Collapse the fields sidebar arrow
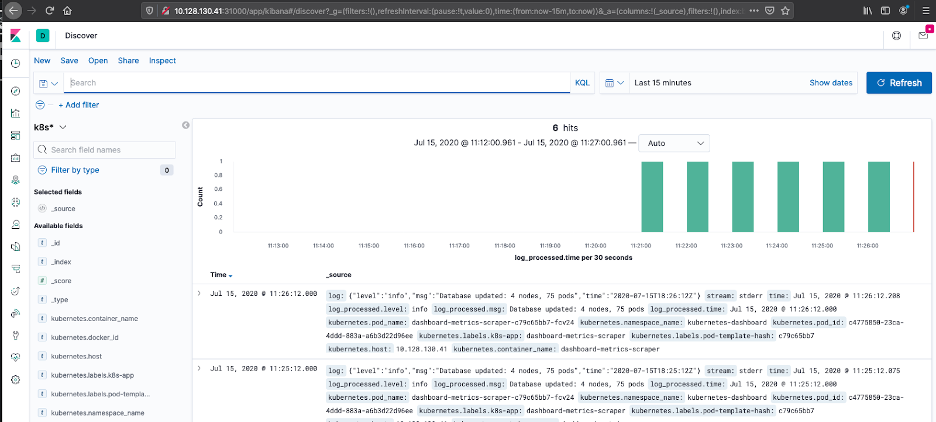This screenshot has width=936, height=422. (185, 125)
